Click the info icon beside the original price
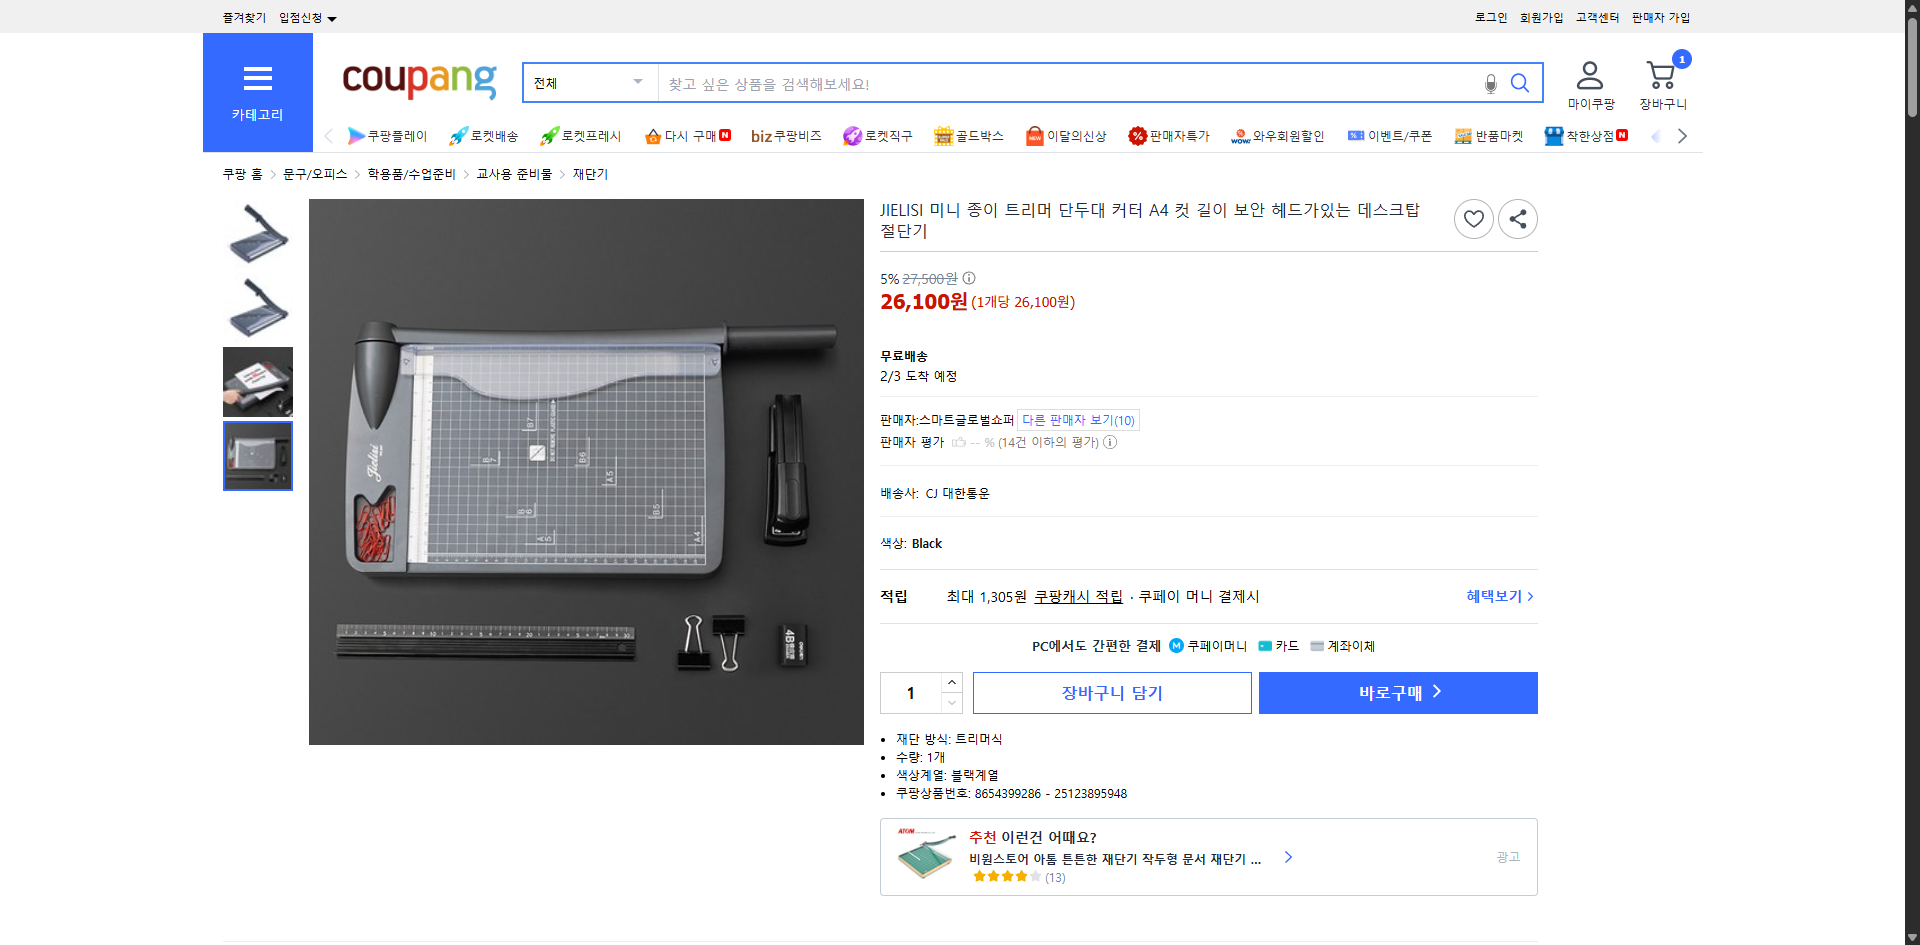Screen dimensions: 1920x945 coord(967,278)
